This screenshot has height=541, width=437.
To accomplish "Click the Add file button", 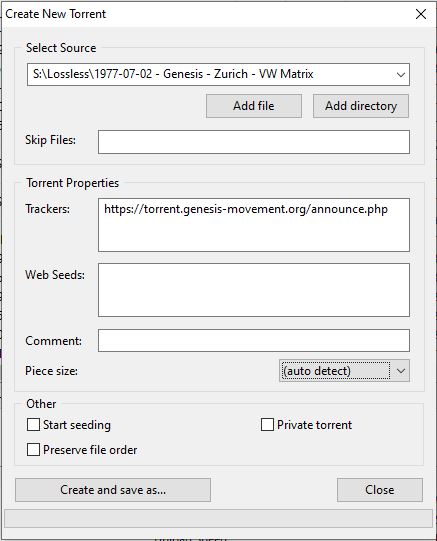I will [254, 106].
